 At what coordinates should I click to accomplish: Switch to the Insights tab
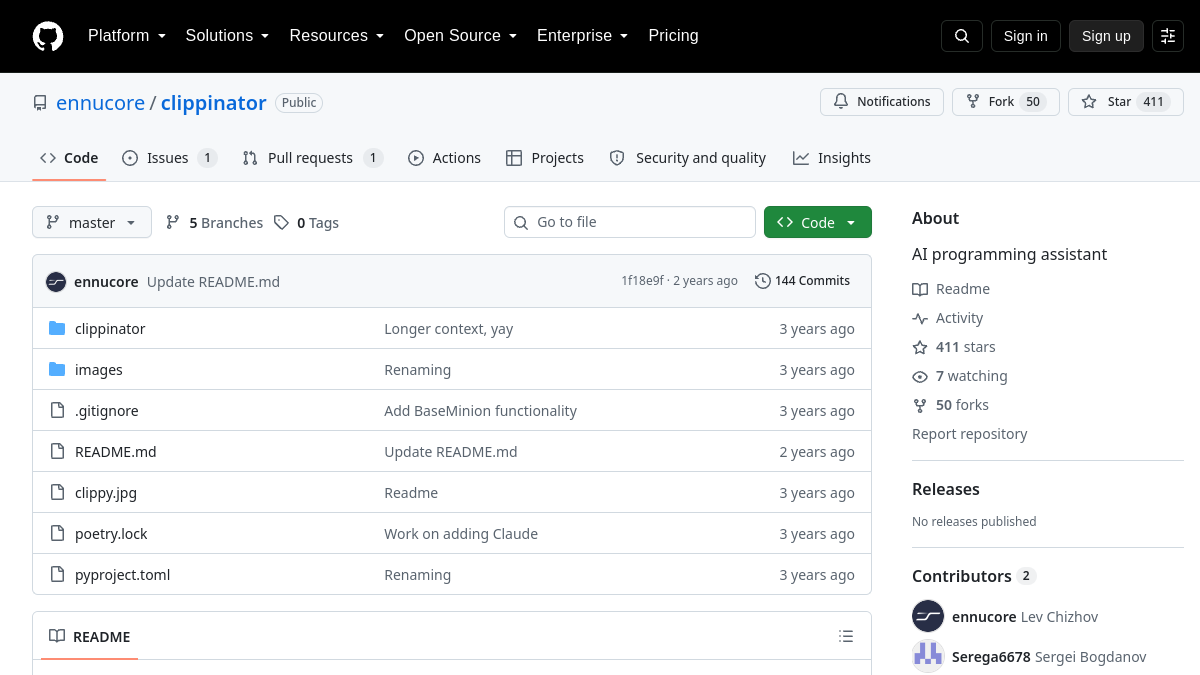(x=832, y=158)
